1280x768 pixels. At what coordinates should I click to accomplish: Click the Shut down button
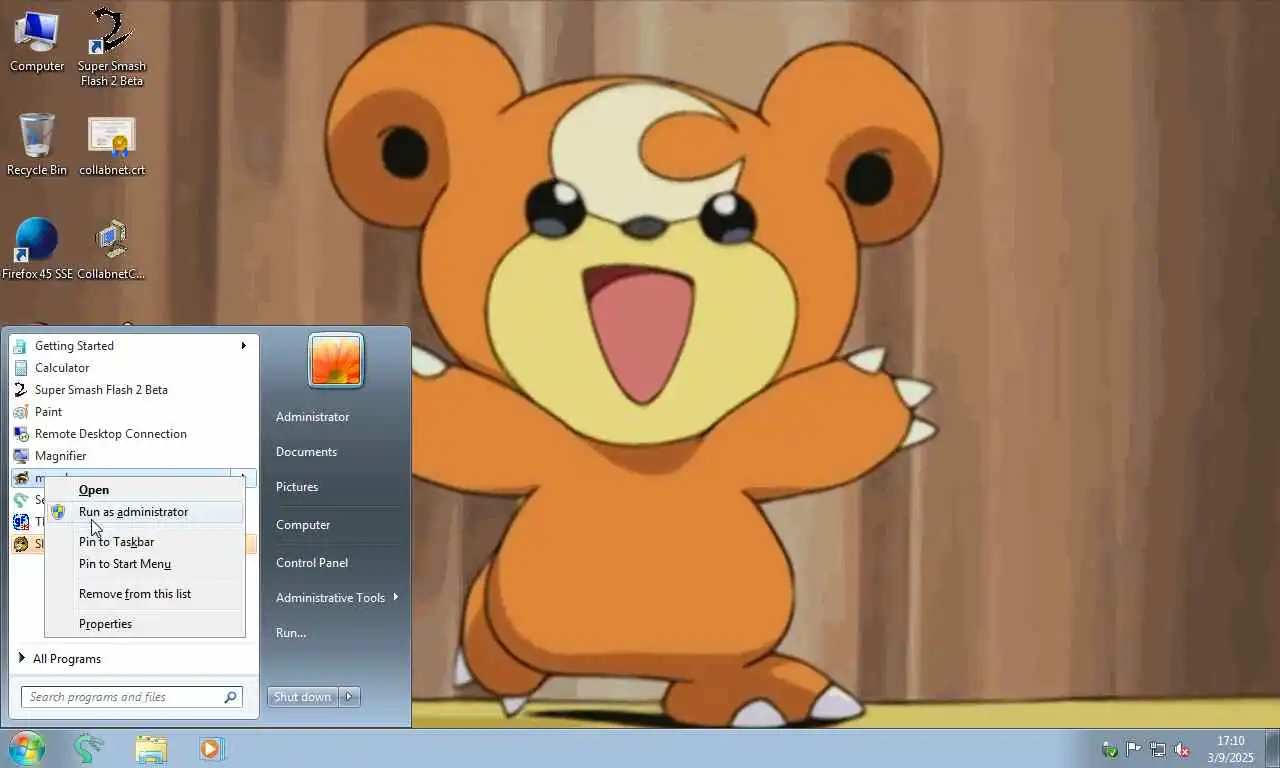pos(303,697)
